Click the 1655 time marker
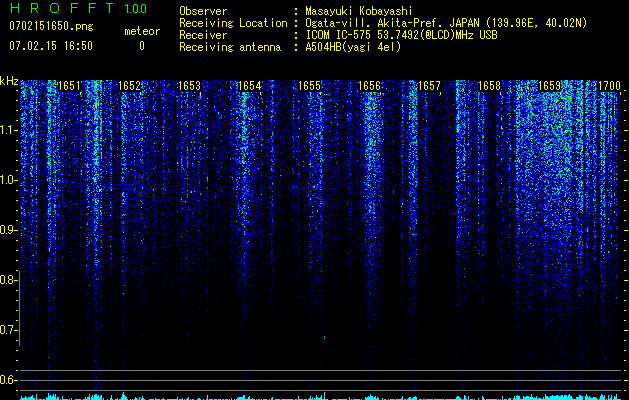 309,86
